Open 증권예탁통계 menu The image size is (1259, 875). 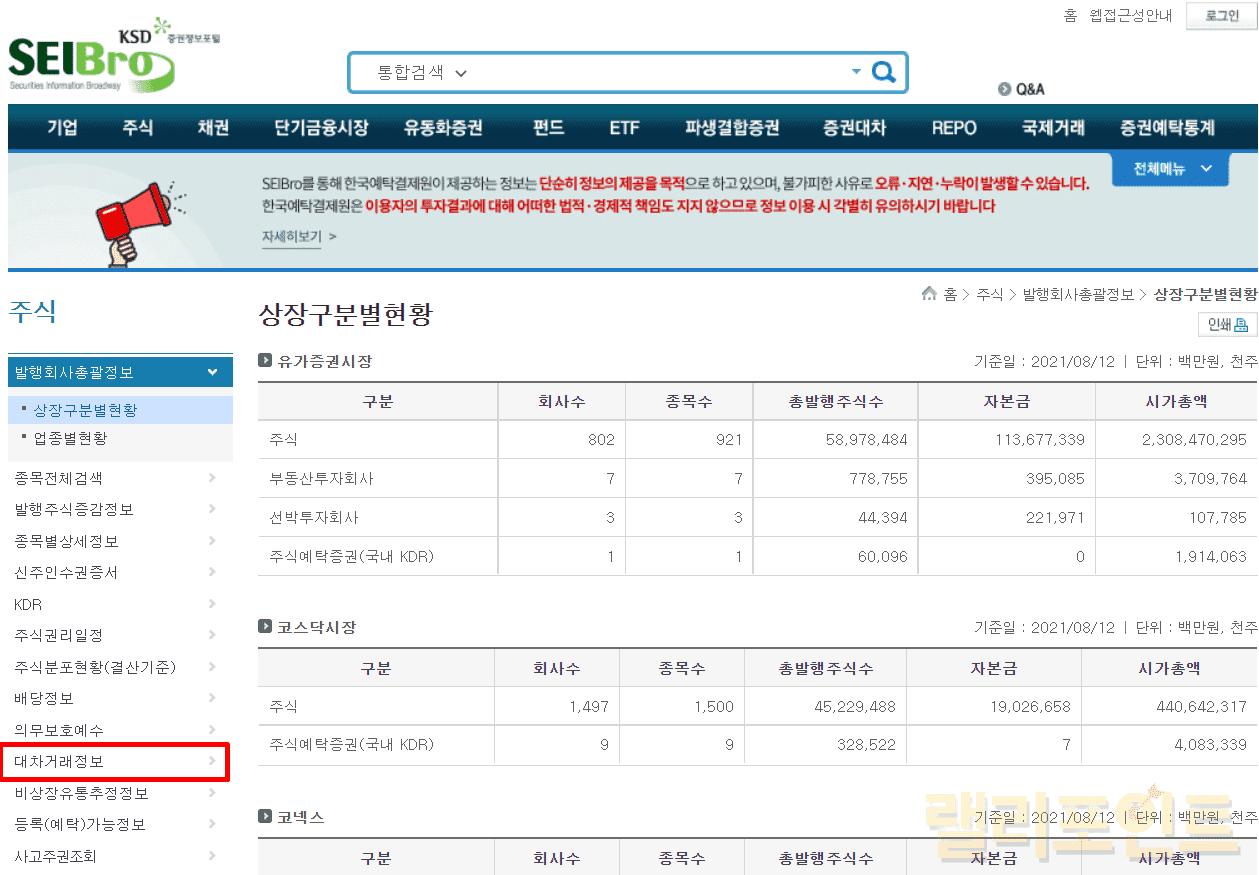click(1167, 128)
